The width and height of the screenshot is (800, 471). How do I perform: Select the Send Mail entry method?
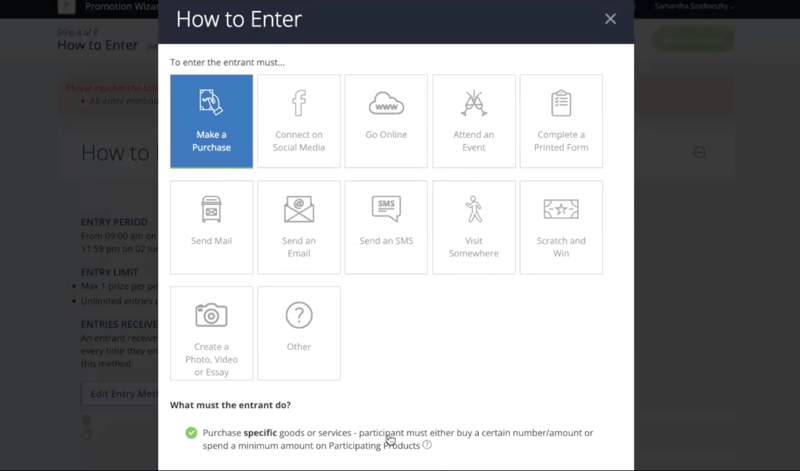211,227
